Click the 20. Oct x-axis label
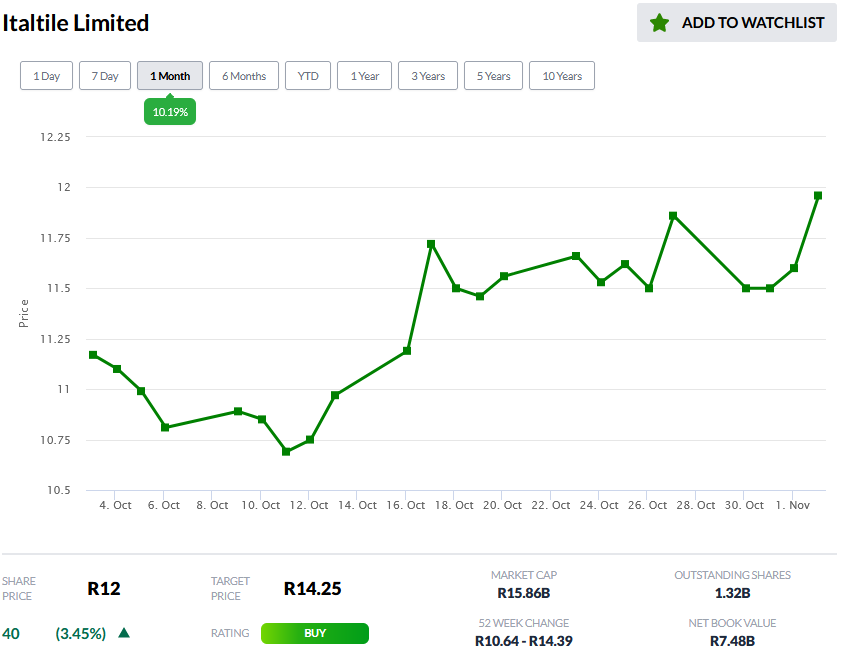Image resolution: width=846 pixels, height=653 pixels. point(502,505)
